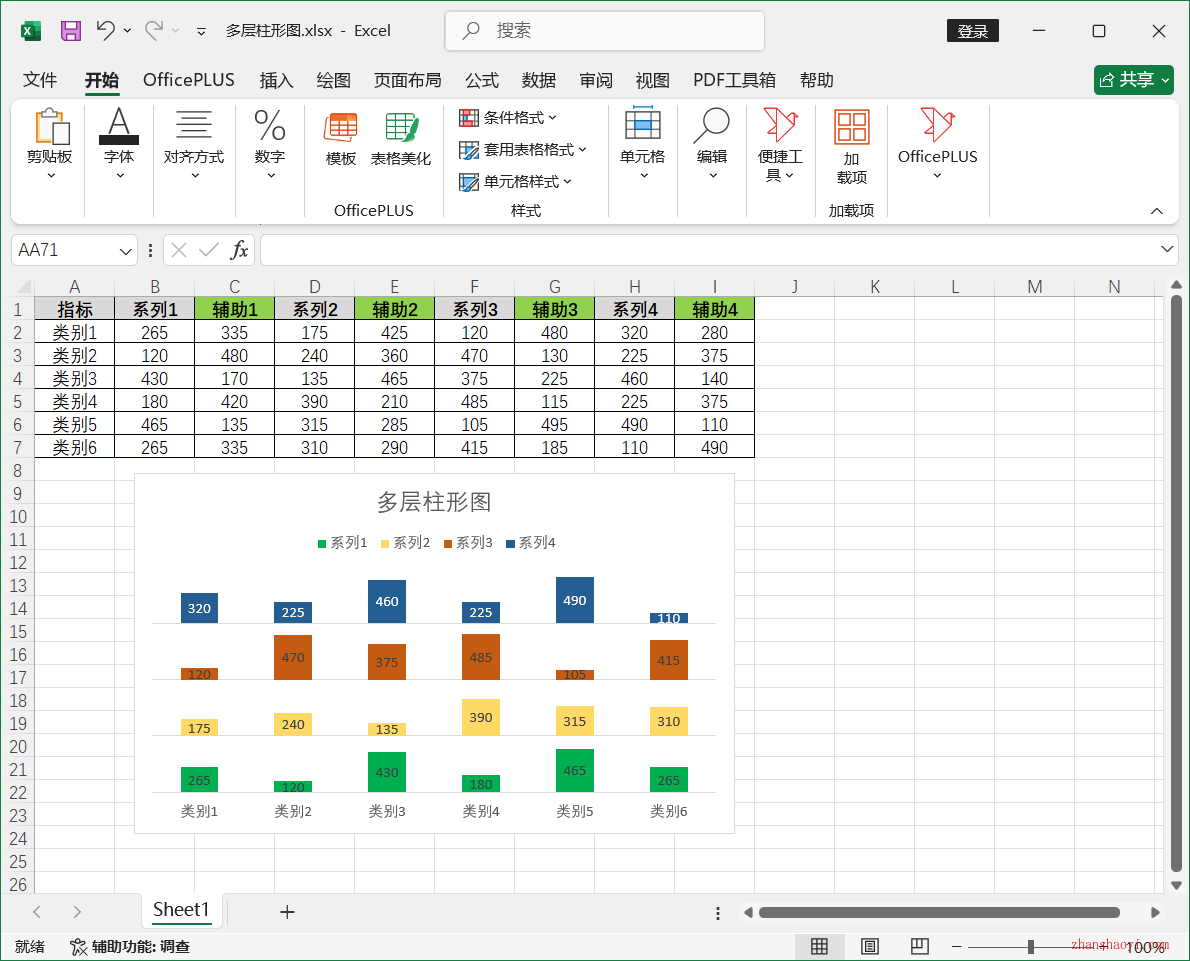1190x961 pixels.
Task: Click the next sheet navigation arrow
Action: (77, 912)
